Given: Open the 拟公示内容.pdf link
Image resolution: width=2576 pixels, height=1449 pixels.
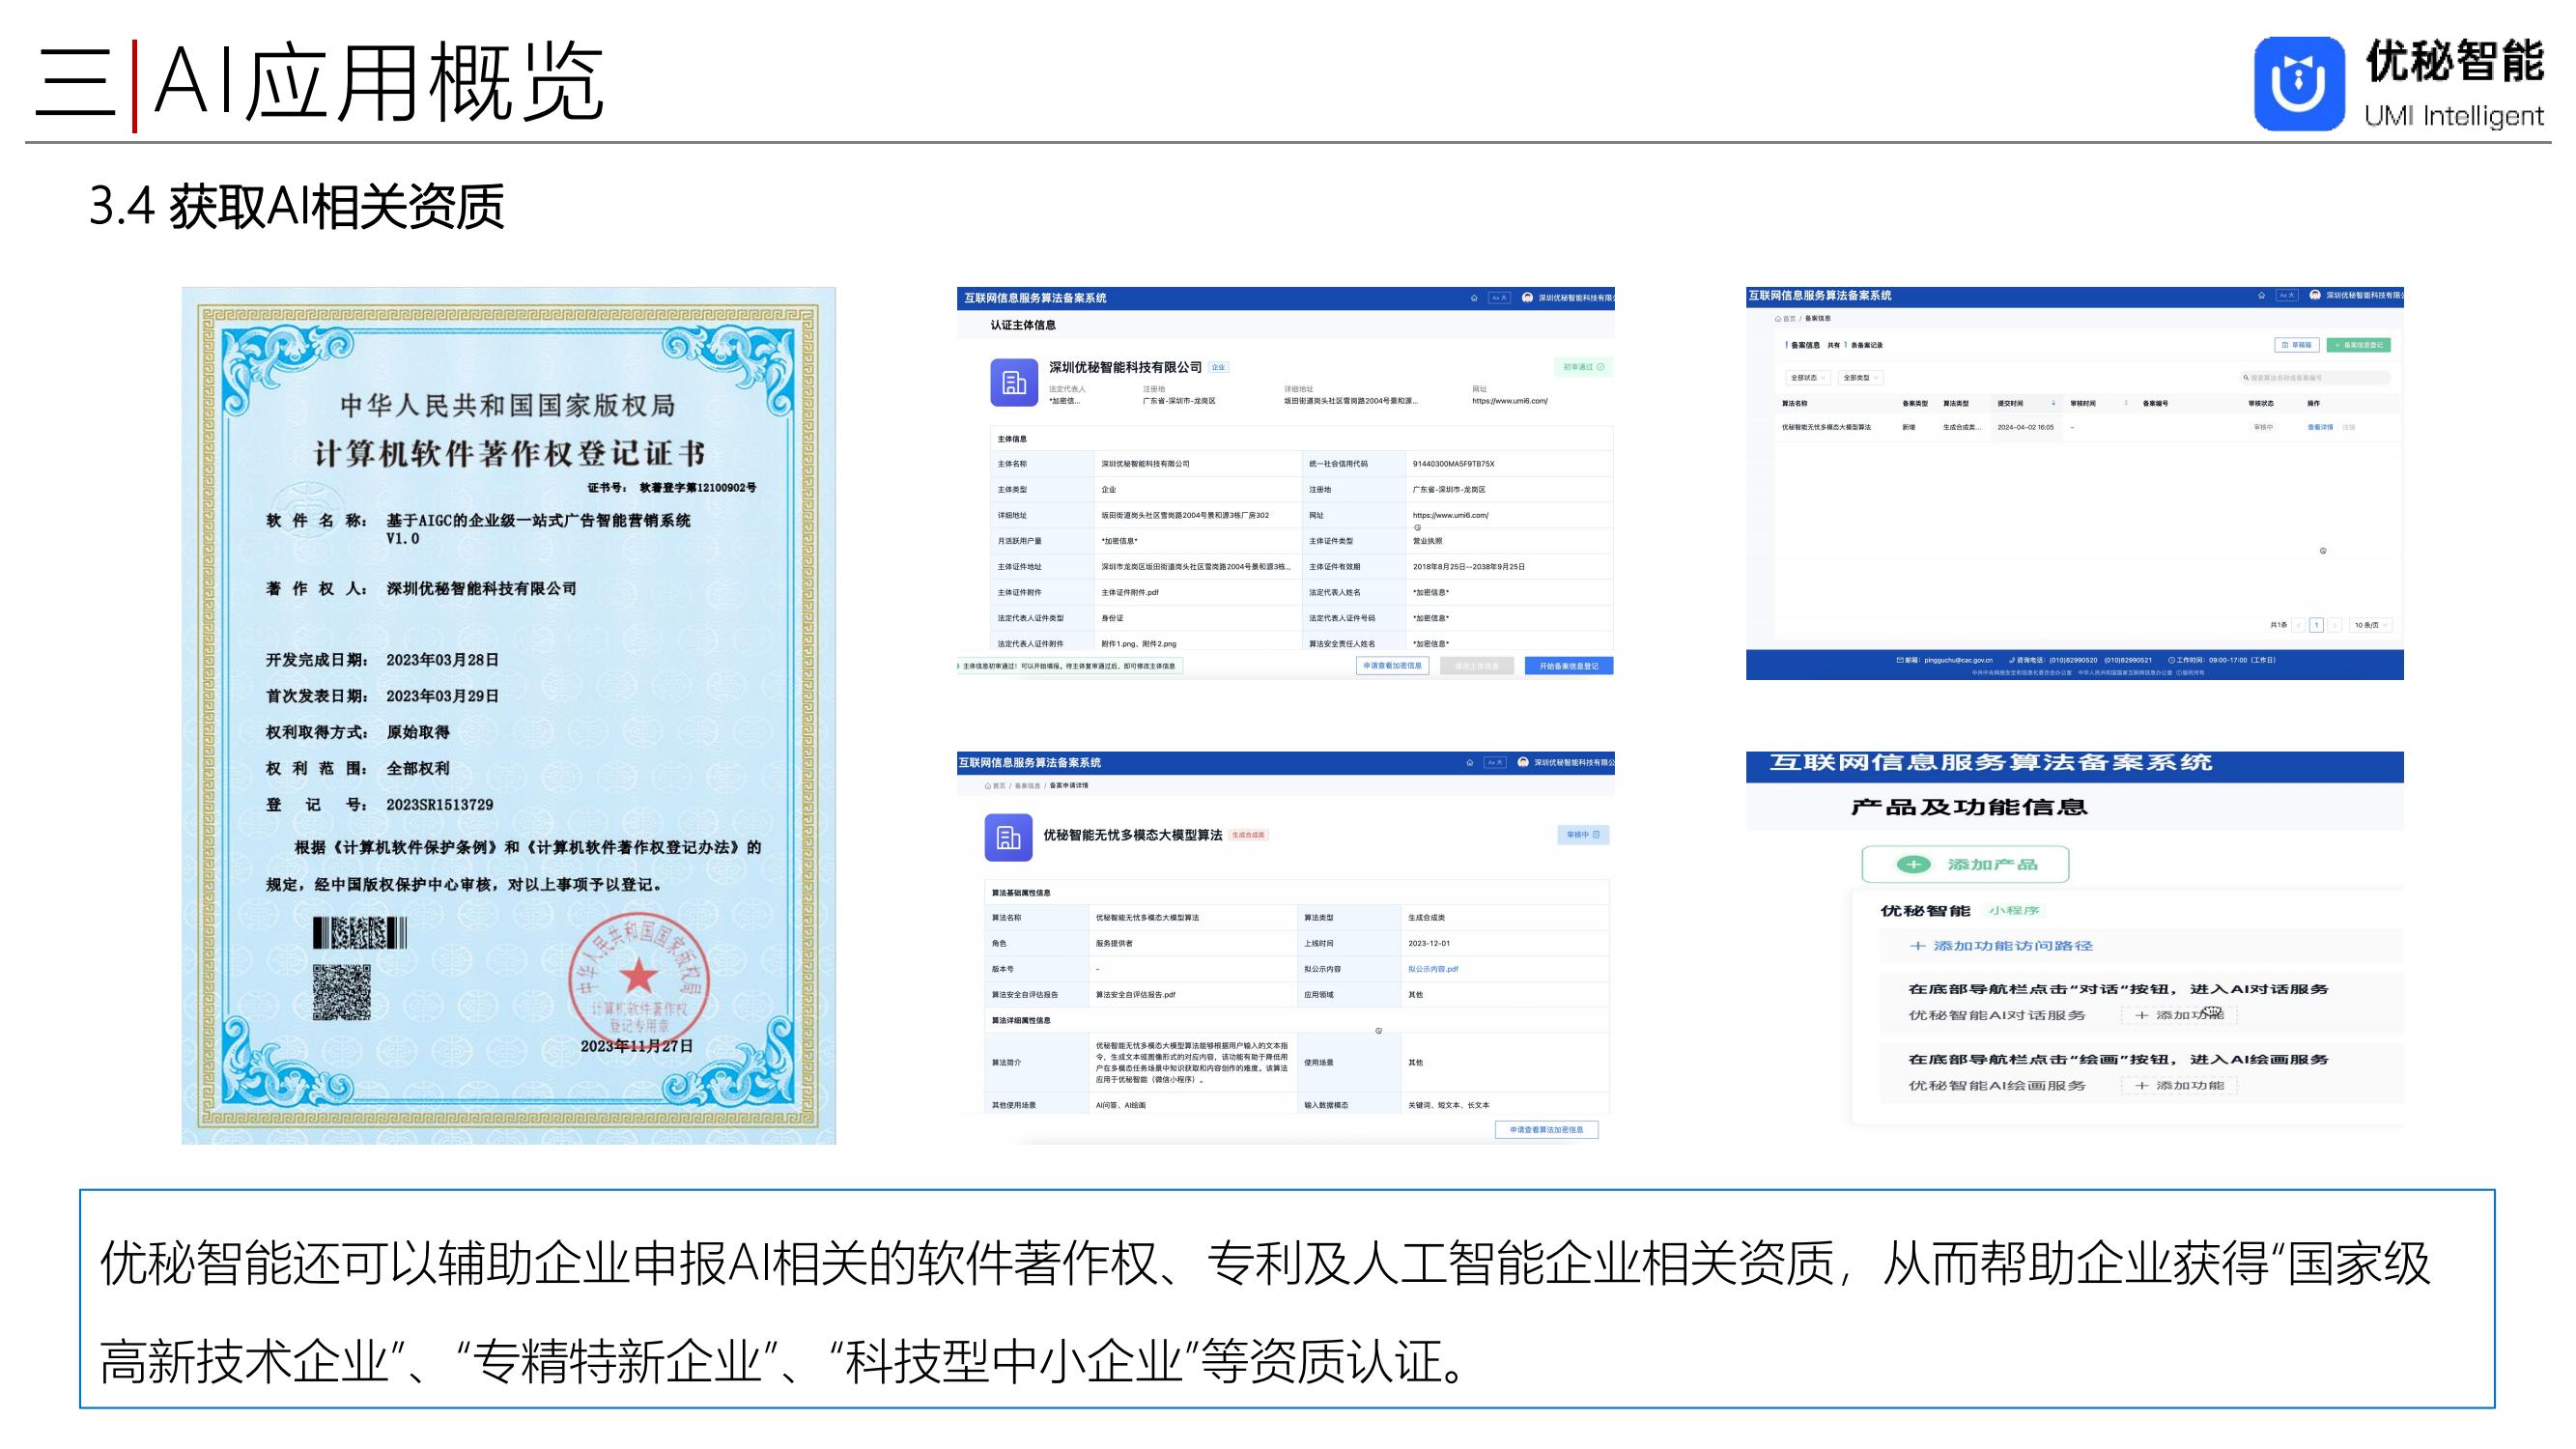Looking at the screenshot, I should (1433, 969).
